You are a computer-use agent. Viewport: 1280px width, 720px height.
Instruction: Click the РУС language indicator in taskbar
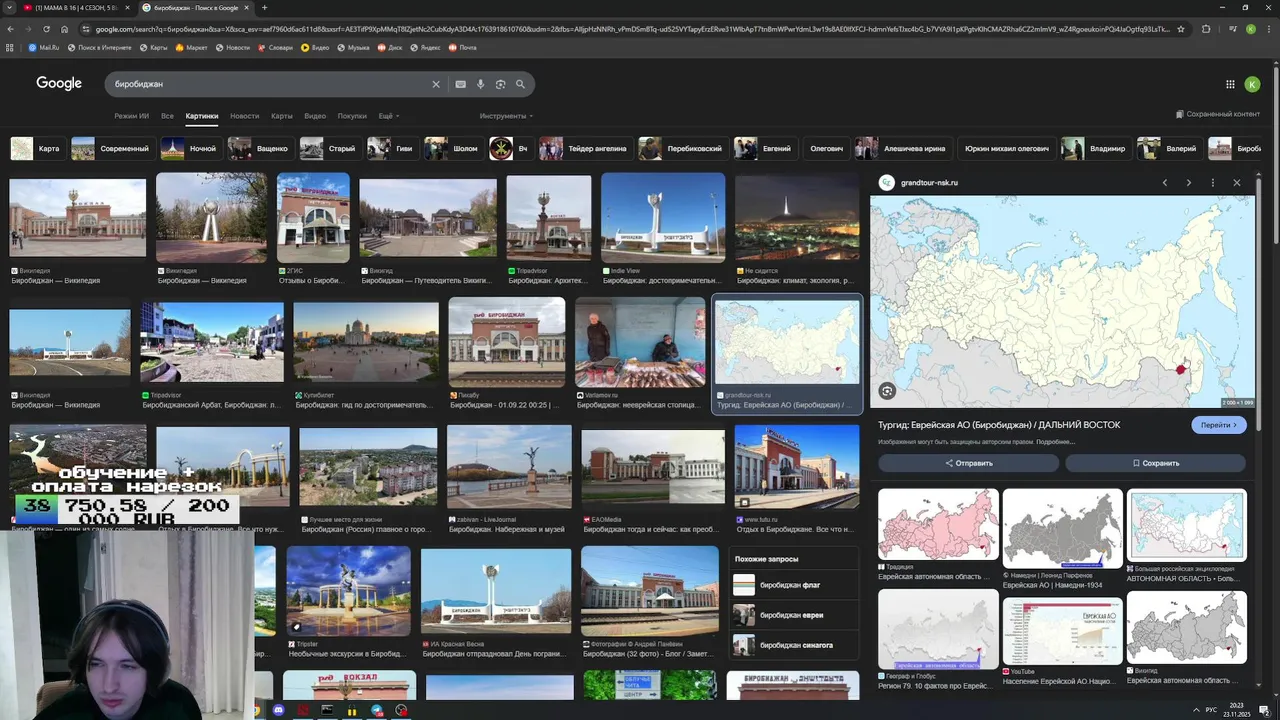(x=1210, y=710)
